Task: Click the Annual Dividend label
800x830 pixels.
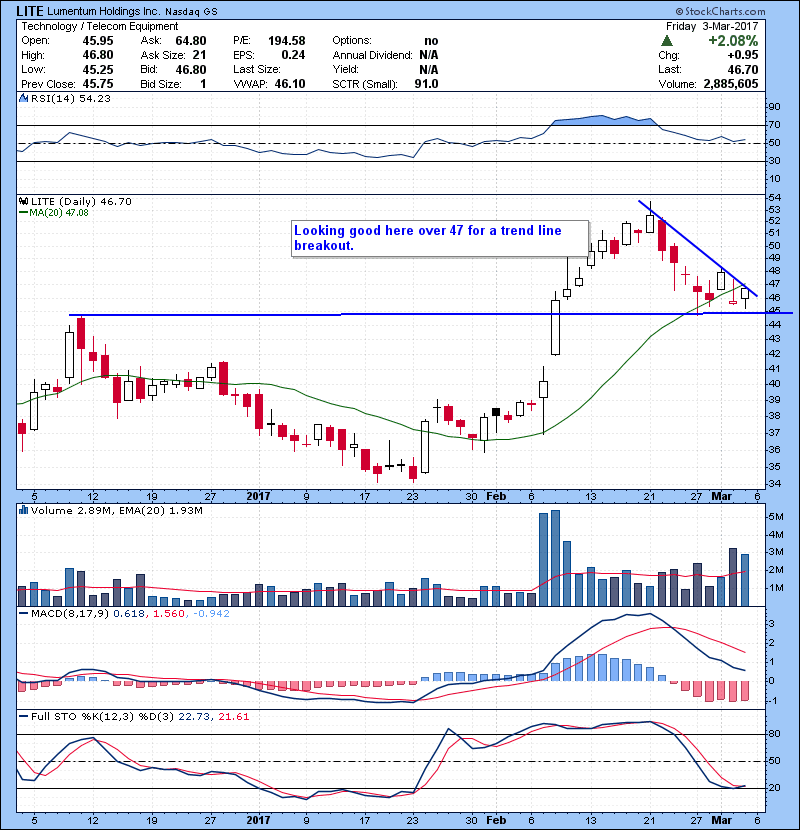Action: click(x=372, y=55)
